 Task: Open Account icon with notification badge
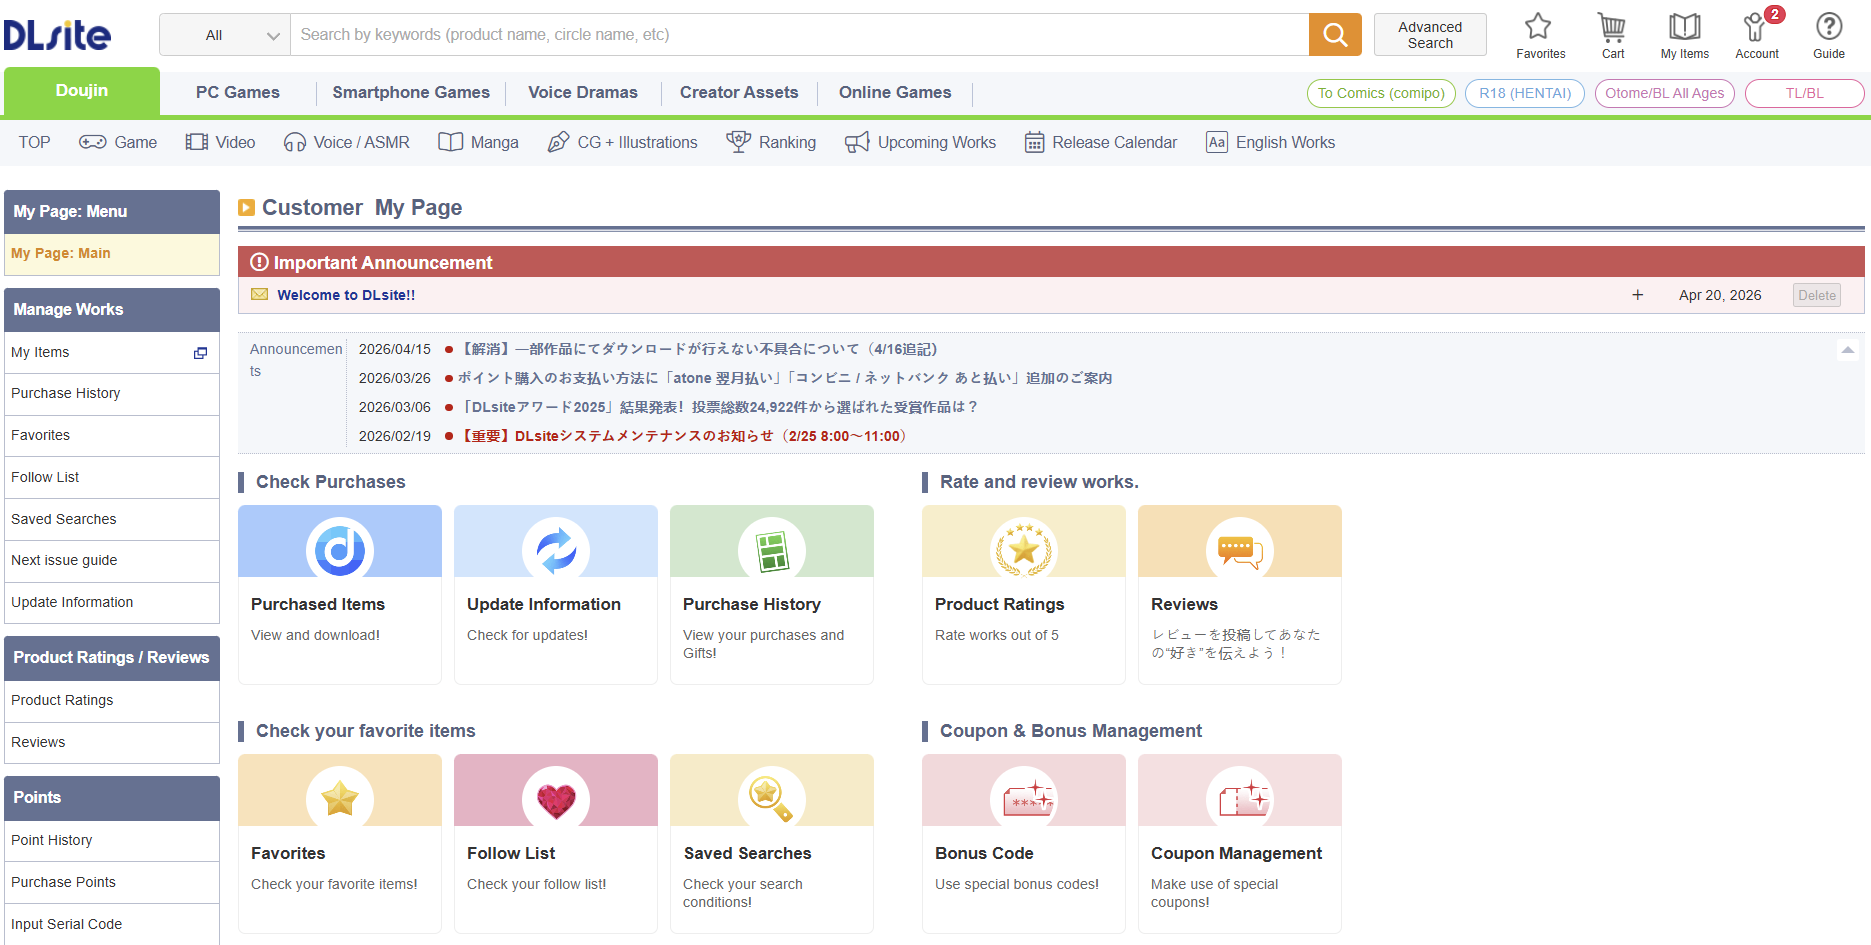tap(1757, 36)
